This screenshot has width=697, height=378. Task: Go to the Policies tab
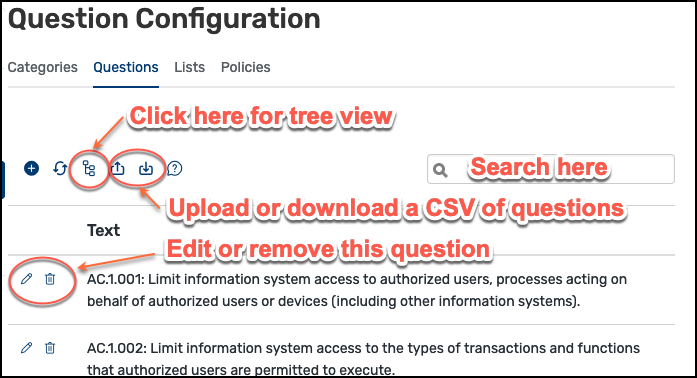(246, 67)
